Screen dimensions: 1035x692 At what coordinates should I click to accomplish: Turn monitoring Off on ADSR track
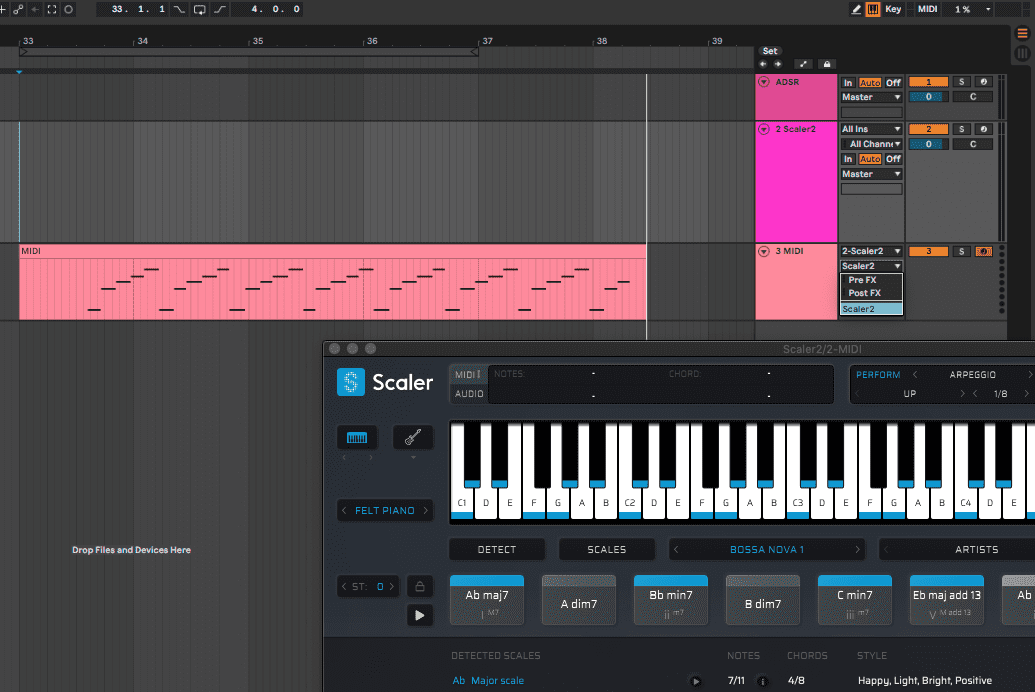tap(893, 83)
